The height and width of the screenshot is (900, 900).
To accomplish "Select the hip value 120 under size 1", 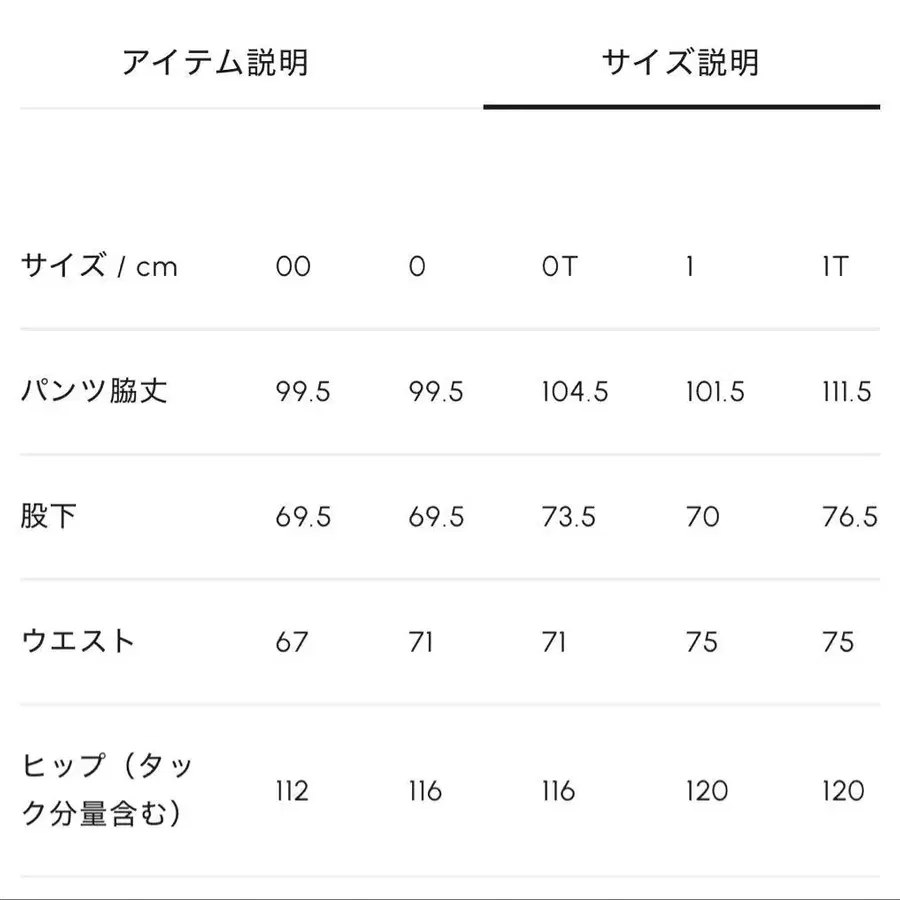I will (x=705, y=792).
